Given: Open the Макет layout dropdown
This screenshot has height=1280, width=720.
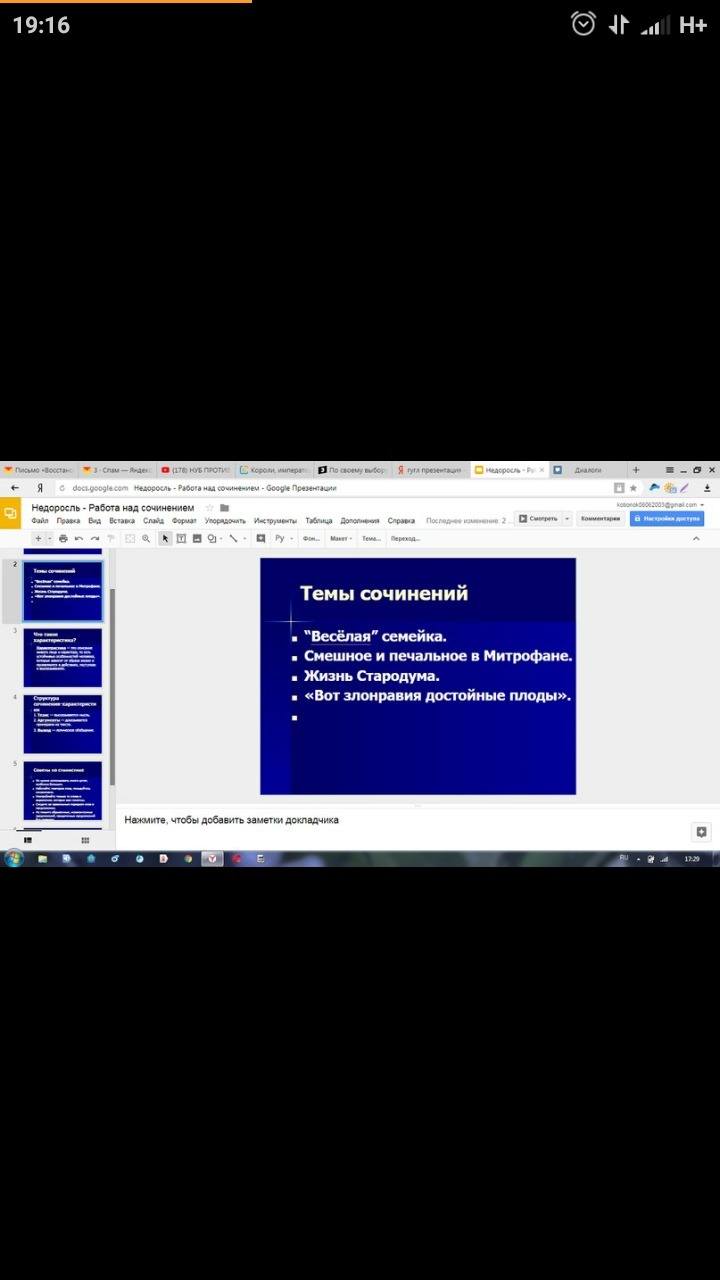Looking at the screenshot, I should pos(341,538).
